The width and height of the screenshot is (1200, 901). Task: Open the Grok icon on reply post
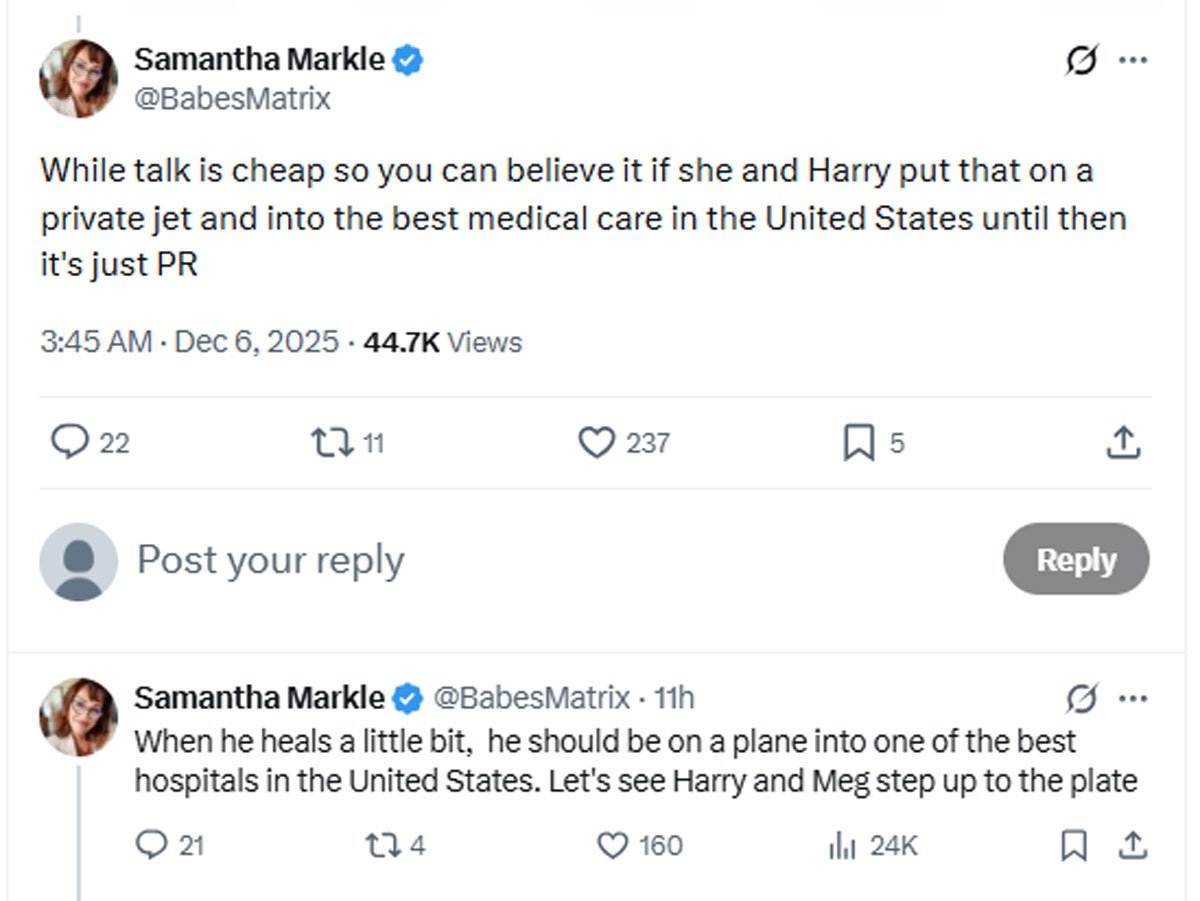click(1082, 698)
